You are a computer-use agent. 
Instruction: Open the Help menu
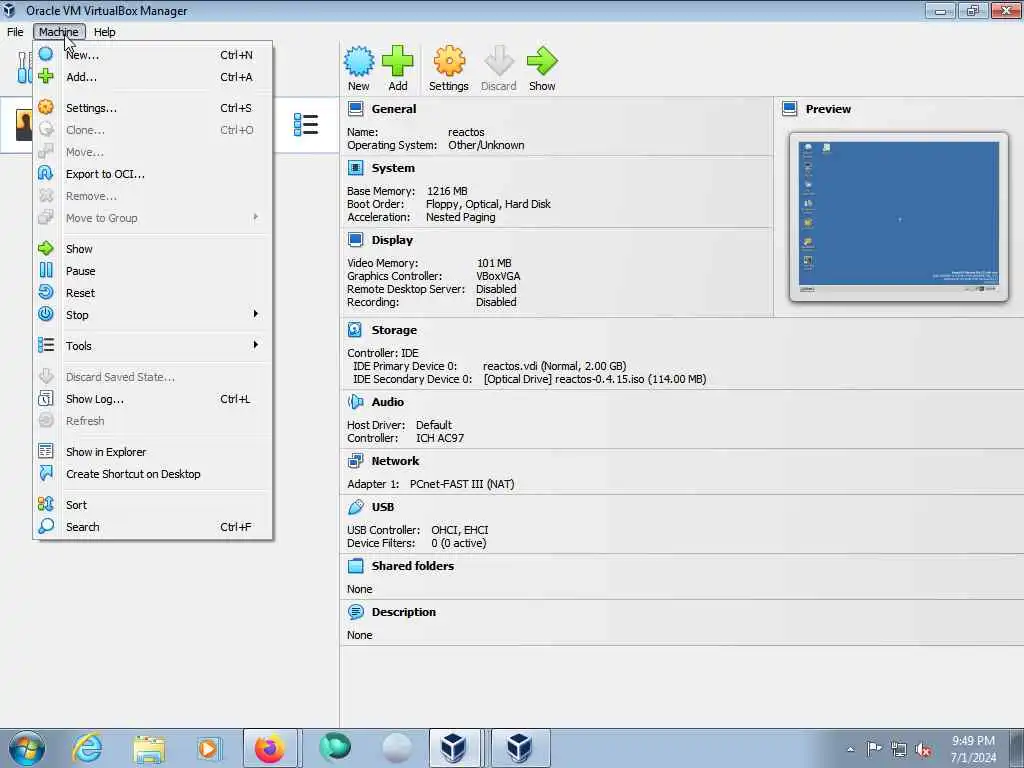pos(104,31)
